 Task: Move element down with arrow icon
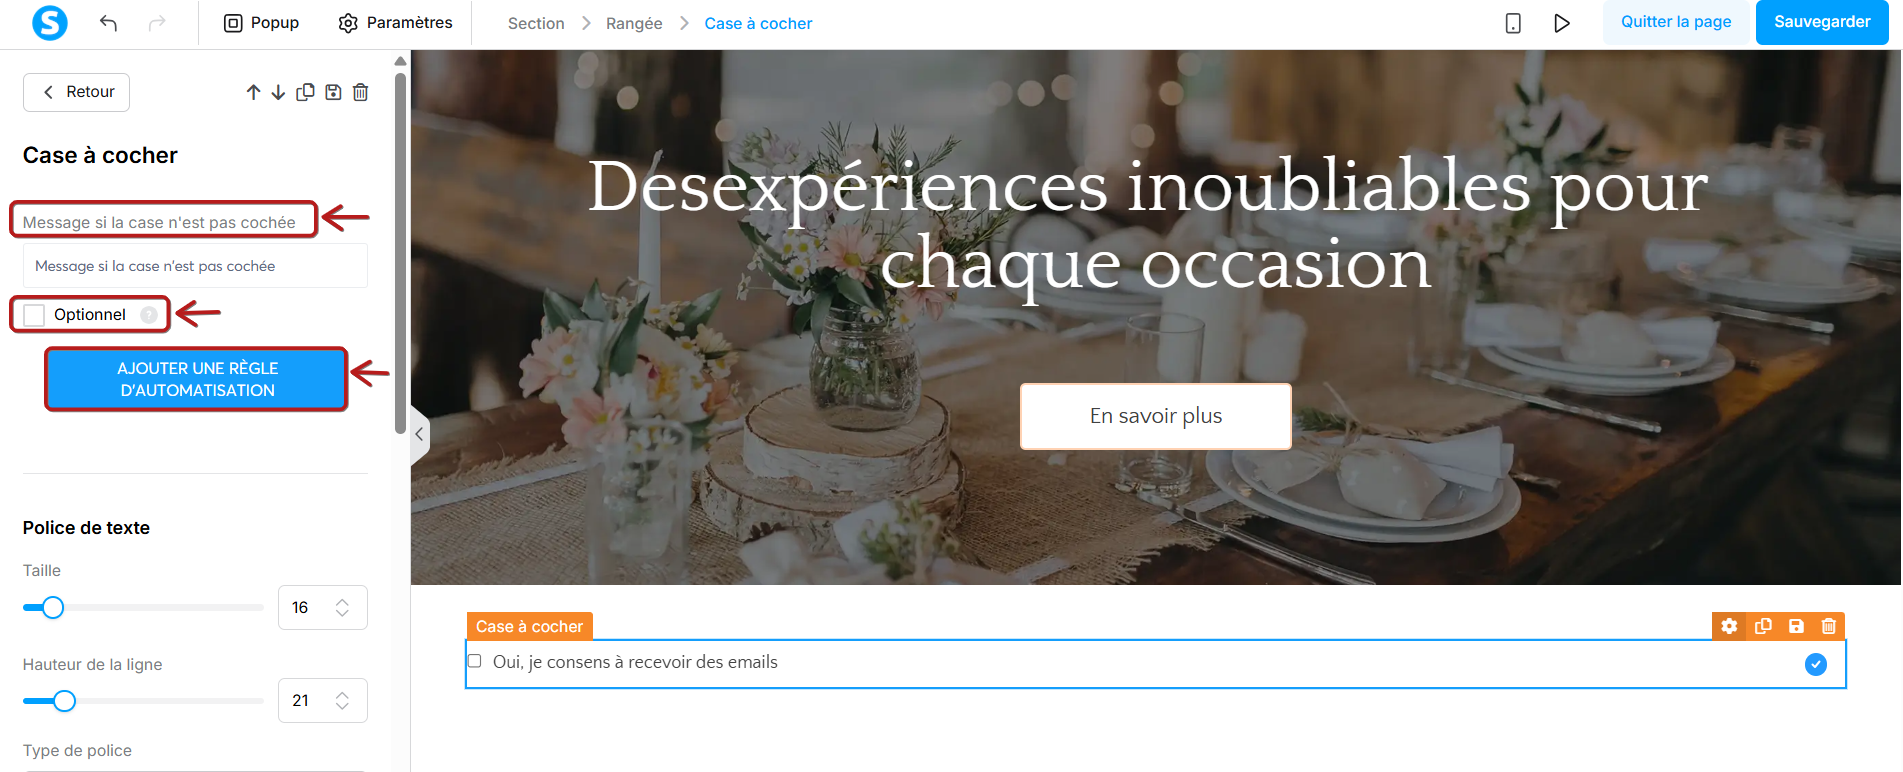pos(278,92)
